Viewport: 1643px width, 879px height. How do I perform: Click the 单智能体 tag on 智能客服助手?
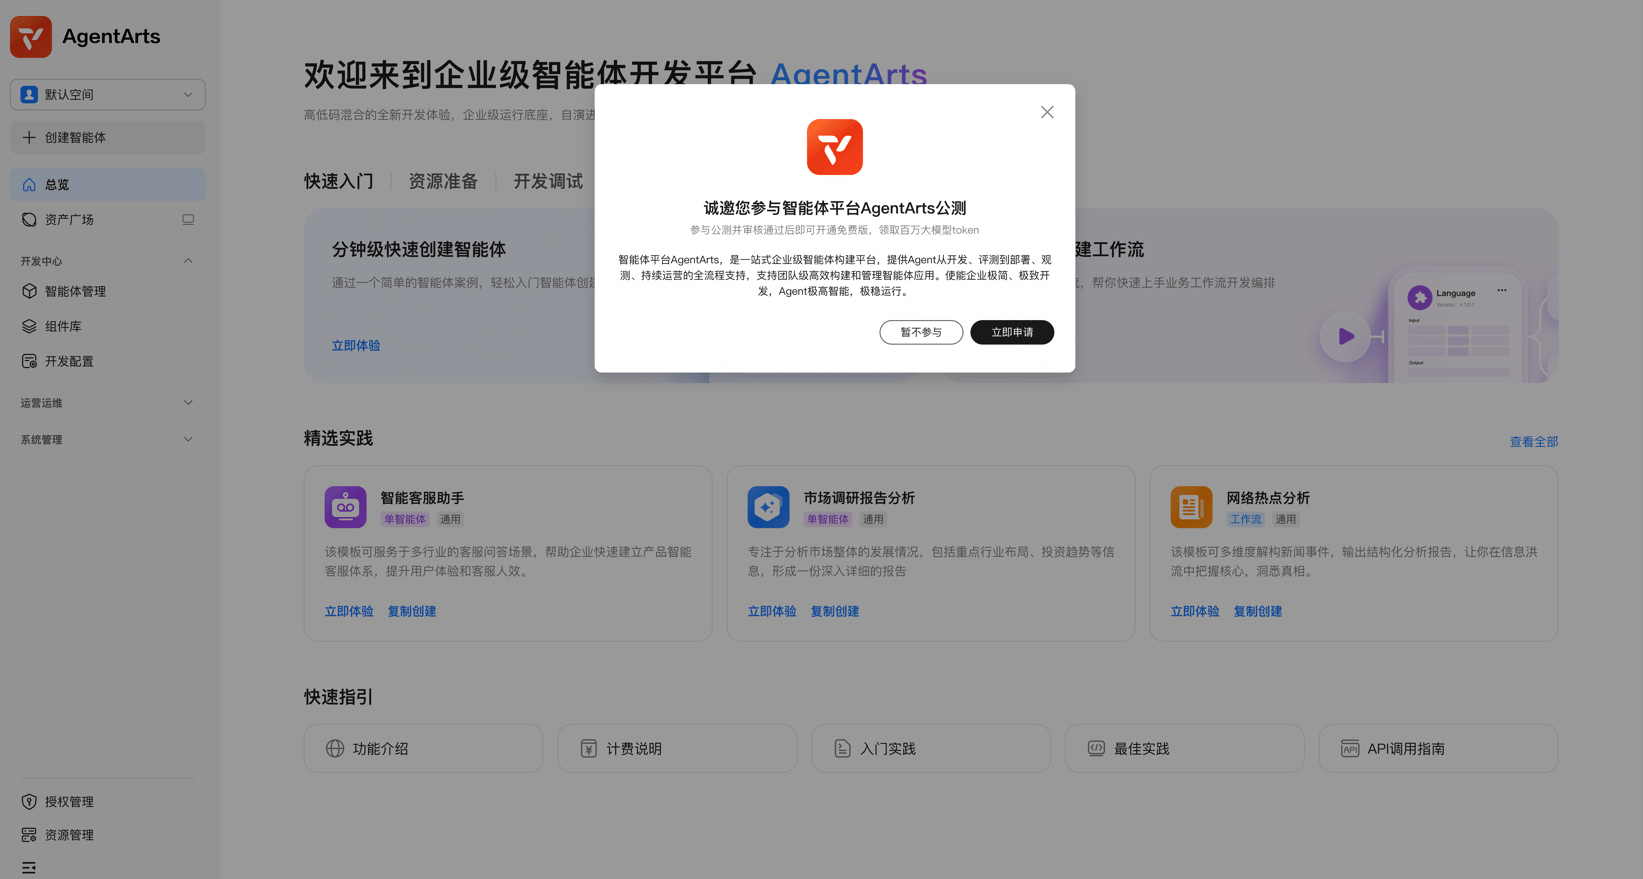[405, 520]
